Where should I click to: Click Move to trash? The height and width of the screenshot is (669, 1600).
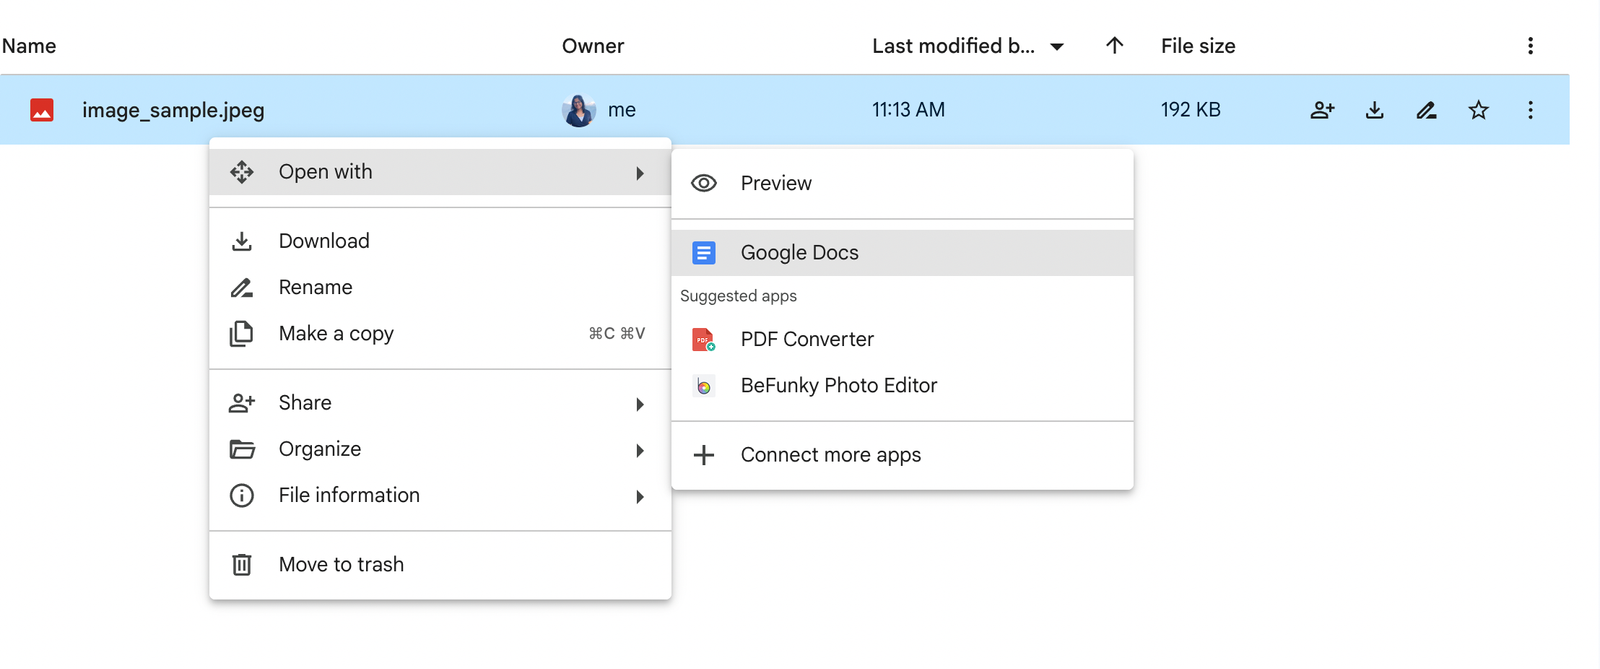coord(341,565)
